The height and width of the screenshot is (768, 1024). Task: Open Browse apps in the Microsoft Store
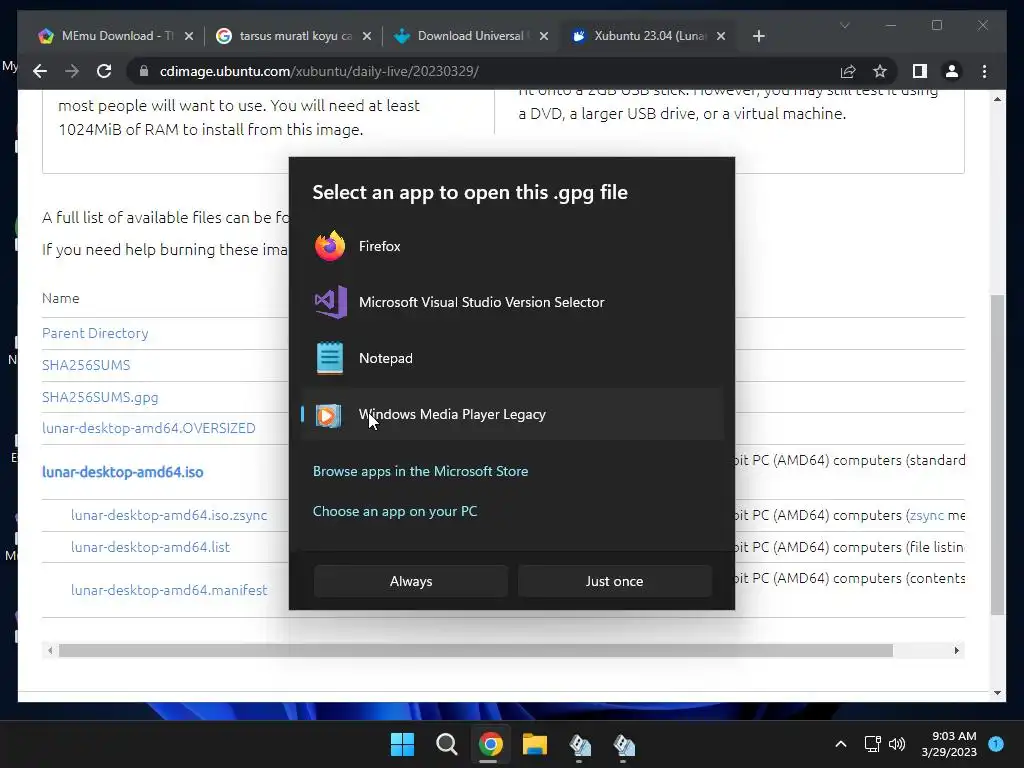click(x=420, y=471)
